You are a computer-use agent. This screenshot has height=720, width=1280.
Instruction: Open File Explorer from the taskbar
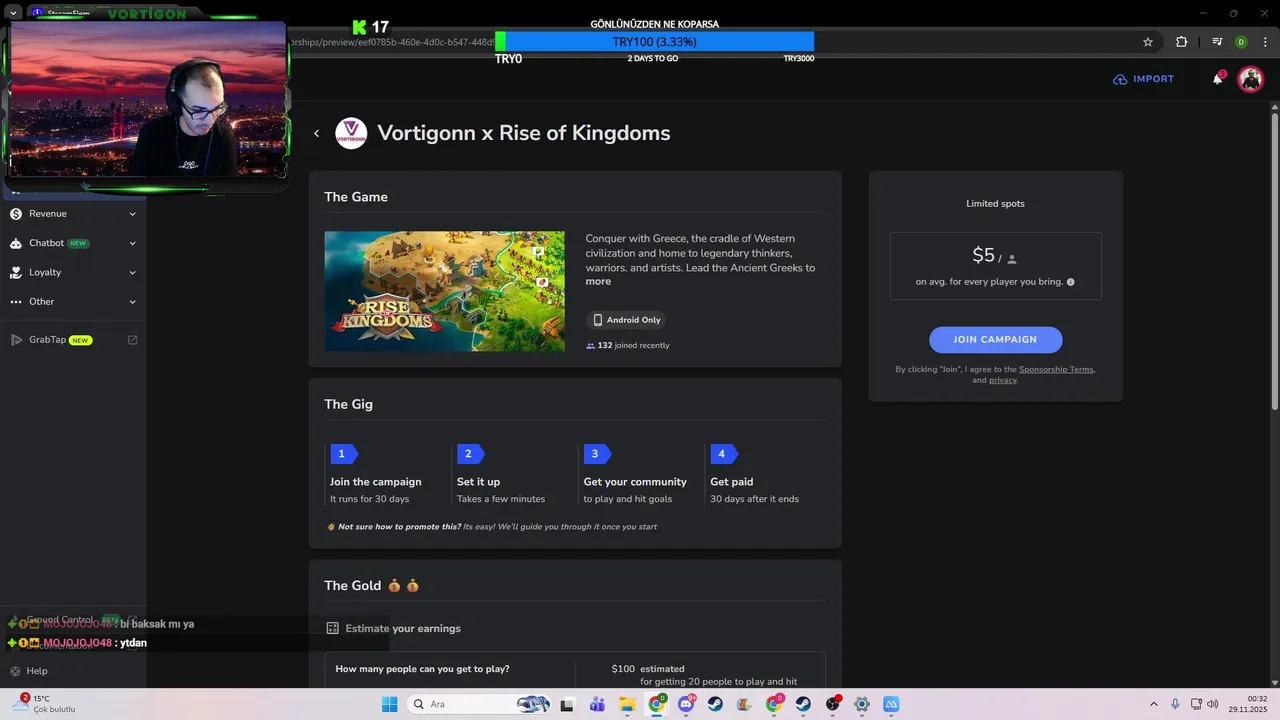click(x=627, y=704)
